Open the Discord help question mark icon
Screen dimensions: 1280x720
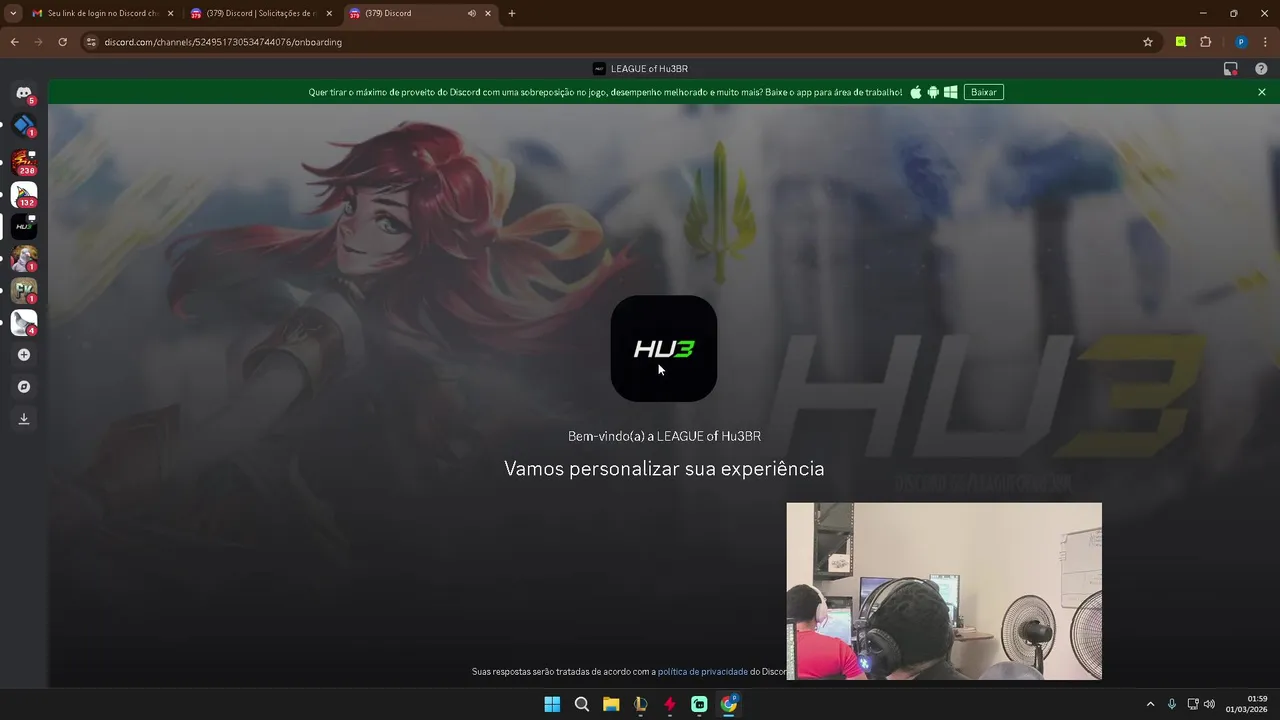tap(1261, 69)
